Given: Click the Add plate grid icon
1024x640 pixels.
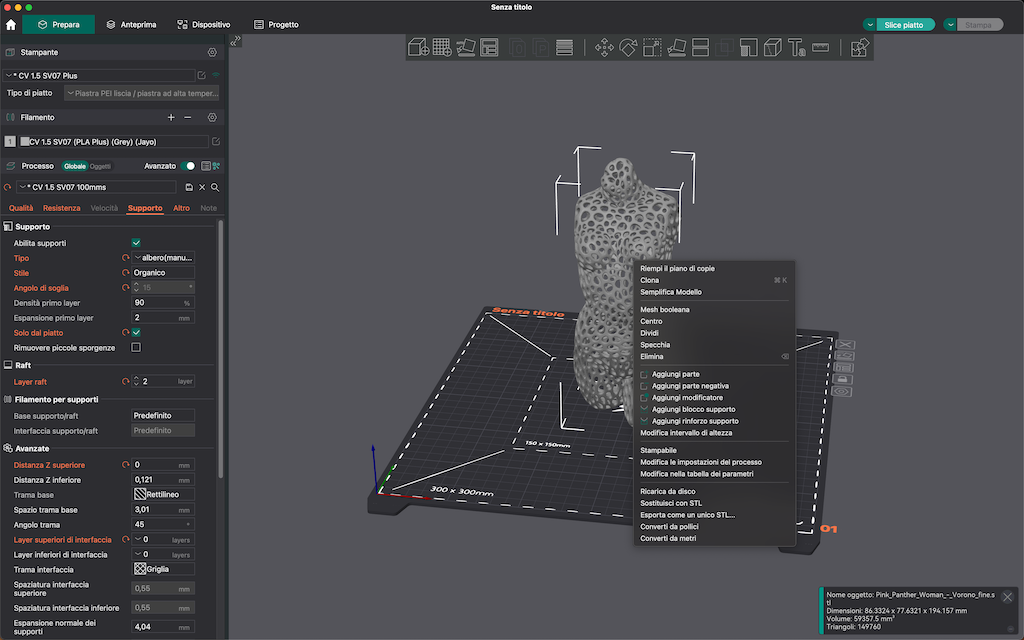Looking at the screenshot, I should [x=441, y=48].
